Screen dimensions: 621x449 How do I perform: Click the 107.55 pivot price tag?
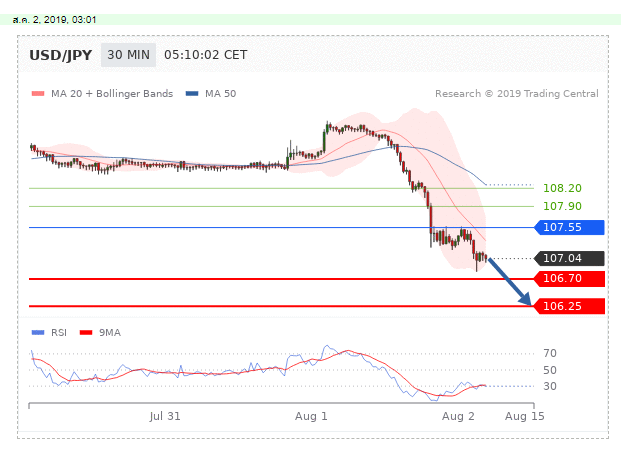pos(570,227)
